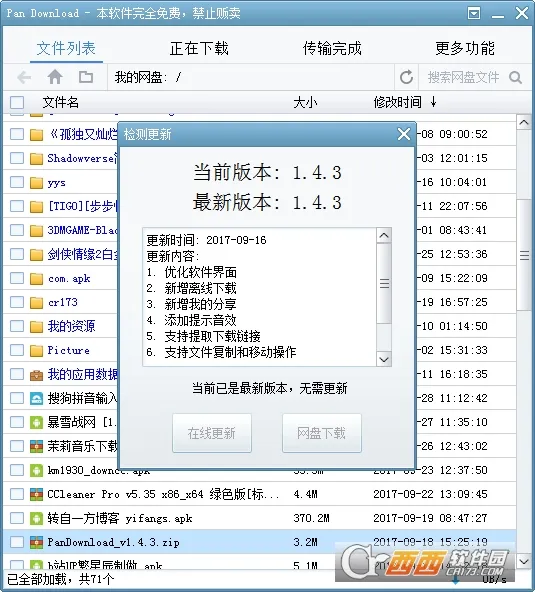Check the box for Picture folder

pos(17,350)
